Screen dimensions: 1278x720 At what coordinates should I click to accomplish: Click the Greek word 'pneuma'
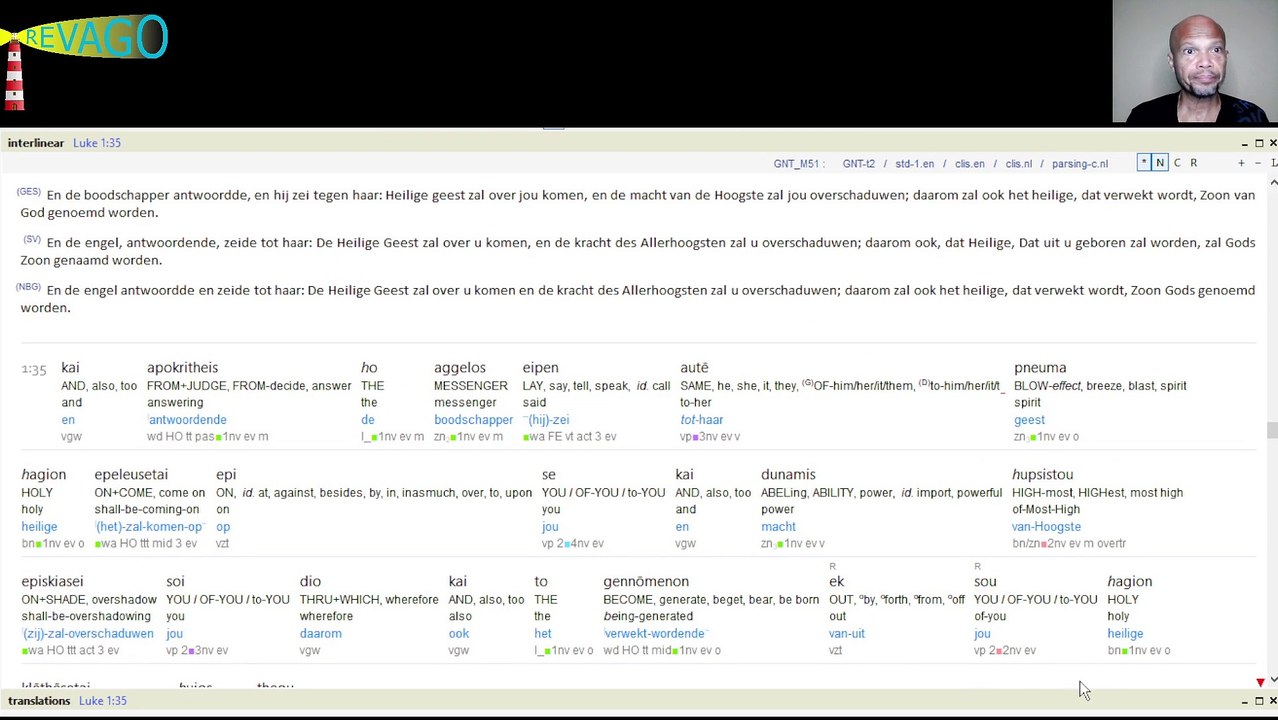(1040, 368)
